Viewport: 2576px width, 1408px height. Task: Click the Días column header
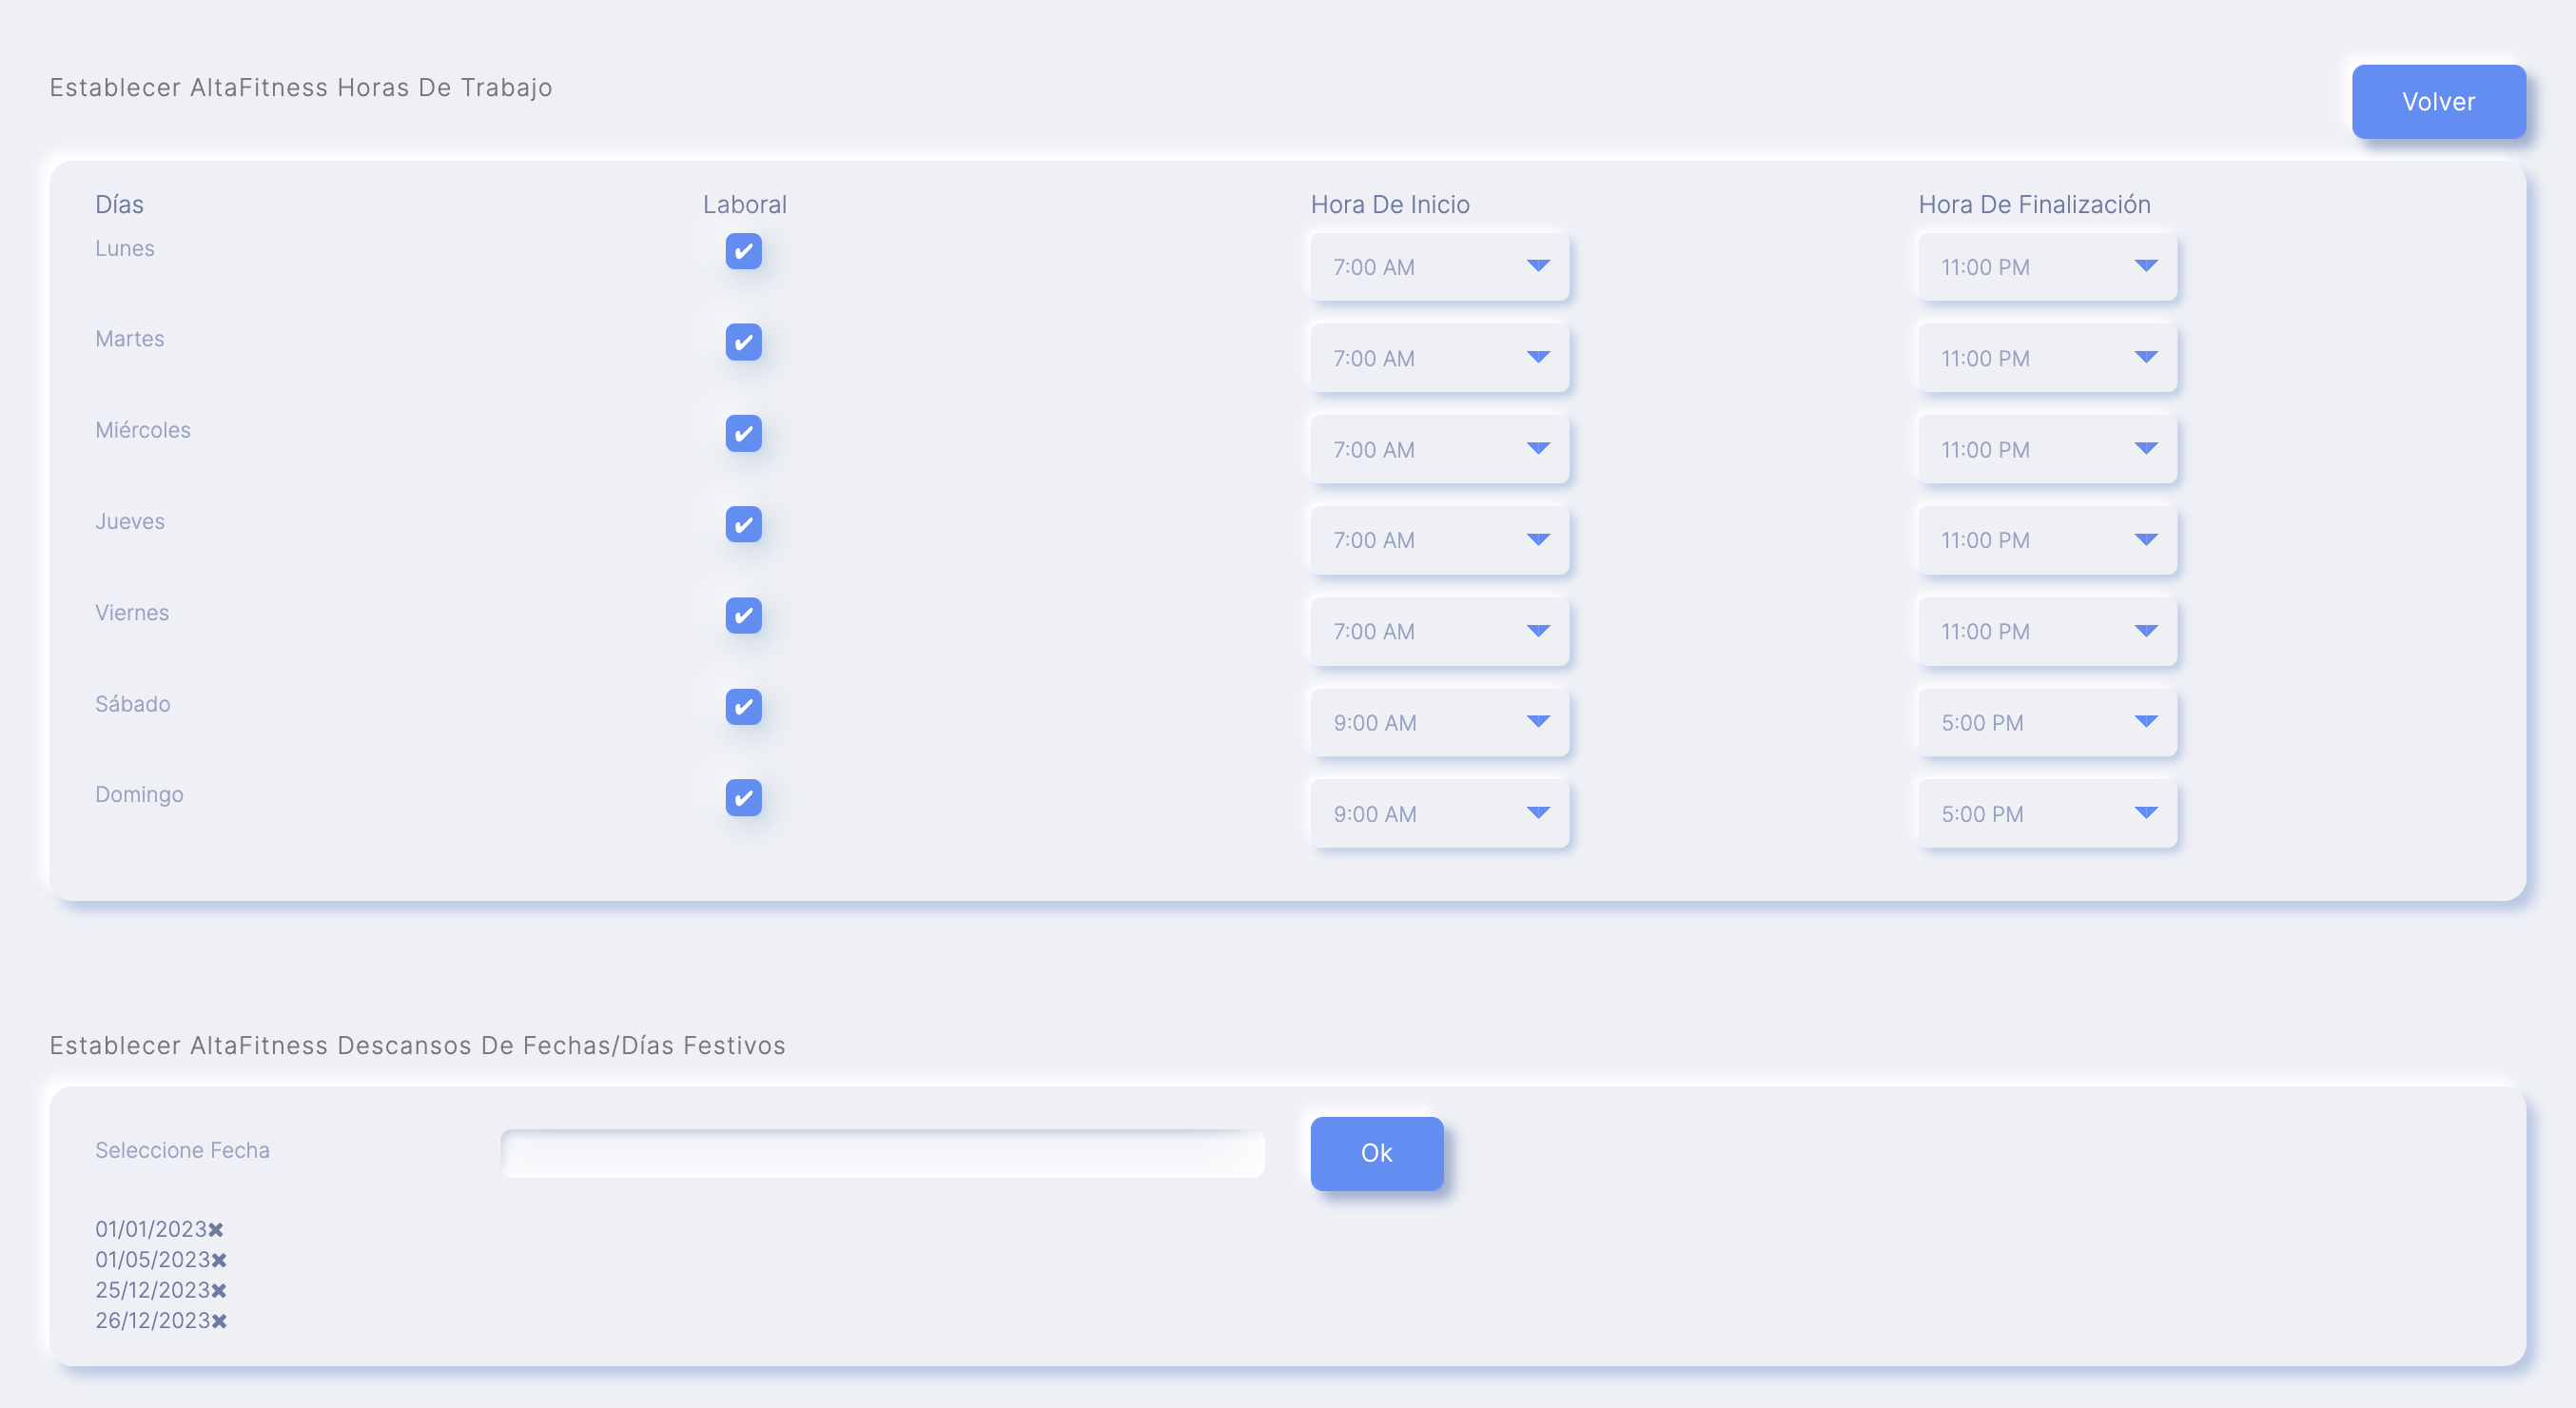click(x=119, y=204)
